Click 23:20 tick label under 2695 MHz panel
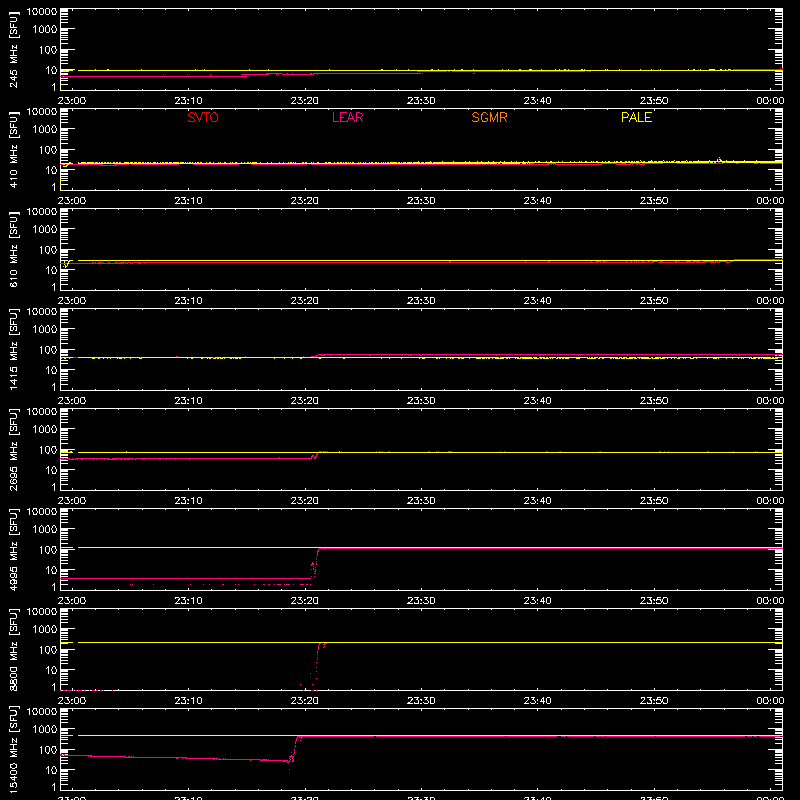The height and width of the screenshot is (800, 800). pos(305,501)
